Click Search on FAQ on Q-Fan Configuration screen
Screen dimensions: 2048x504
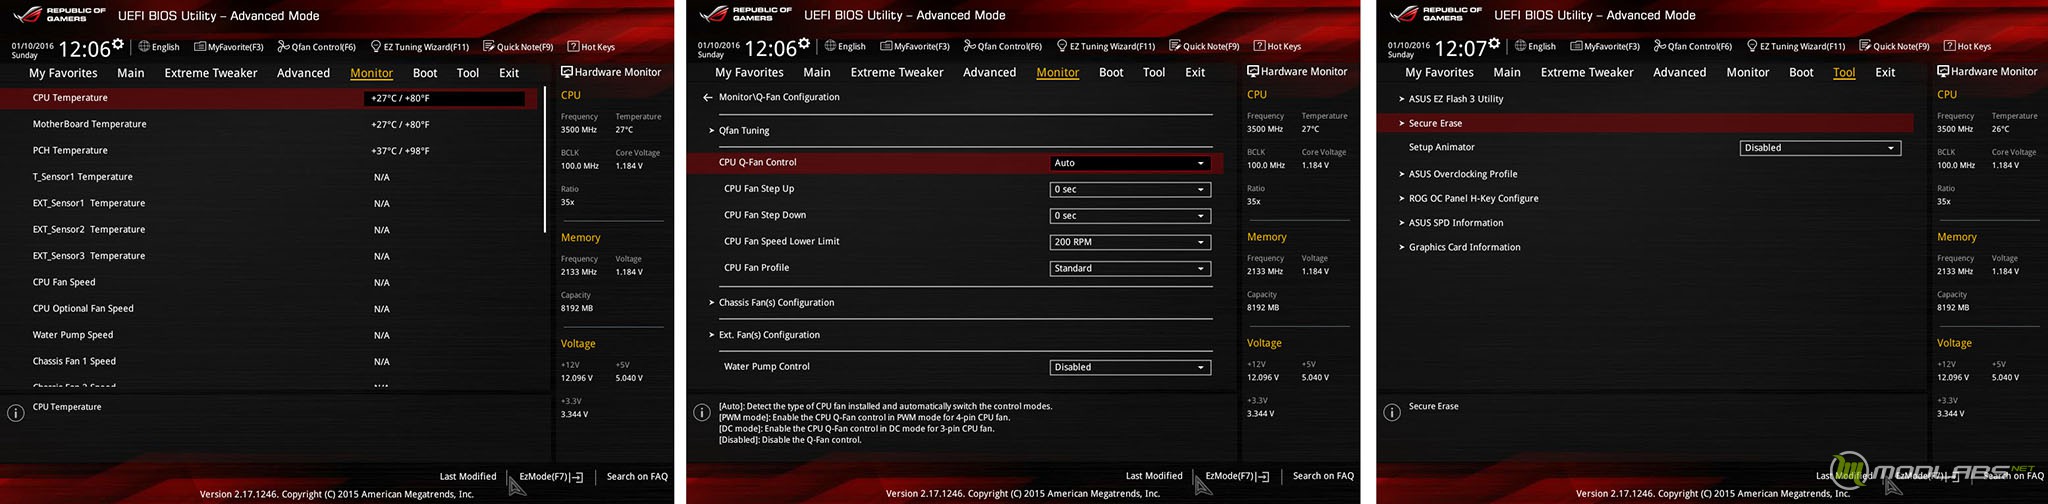[x=1323, y=476]
